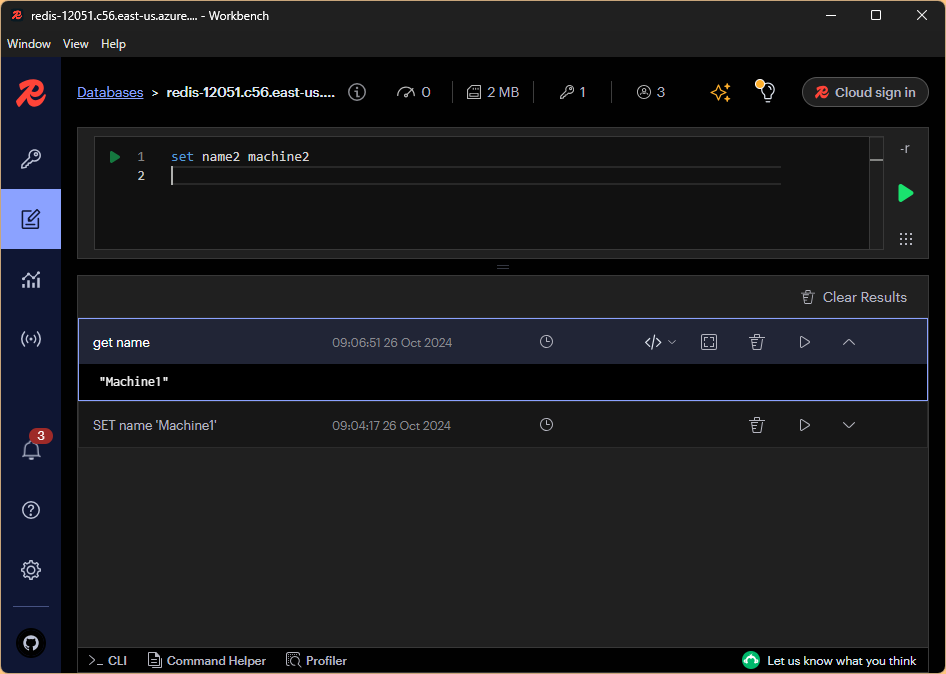Click the total keys stat showing 1

(573, 92)
